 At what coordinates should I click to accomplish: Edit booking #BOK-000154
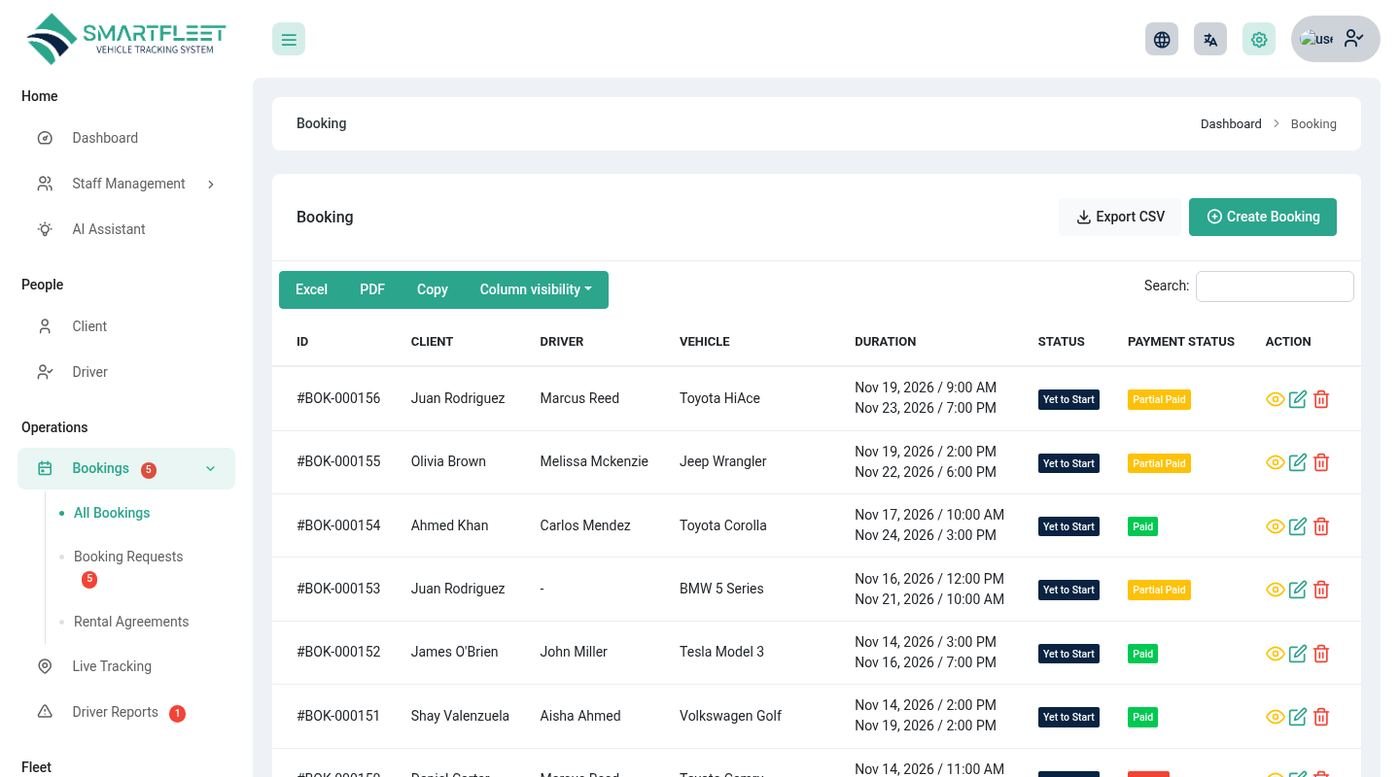tap(1298, 526)
